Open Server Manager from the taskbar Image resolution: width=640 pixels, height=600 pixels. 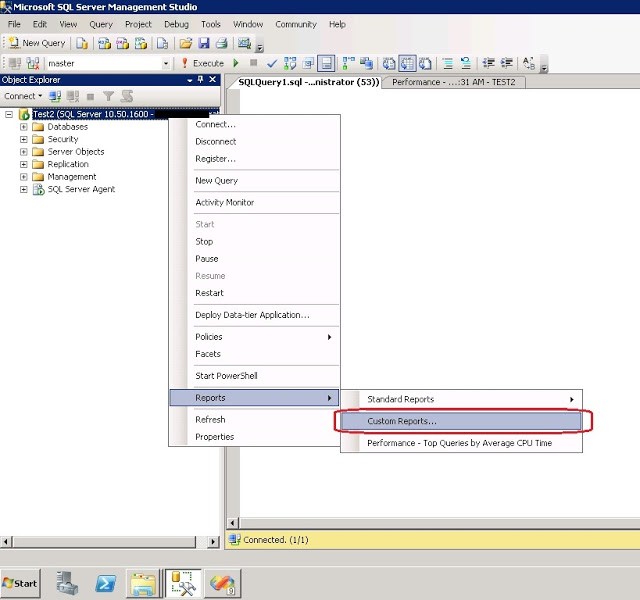click(x=67, y=583)
